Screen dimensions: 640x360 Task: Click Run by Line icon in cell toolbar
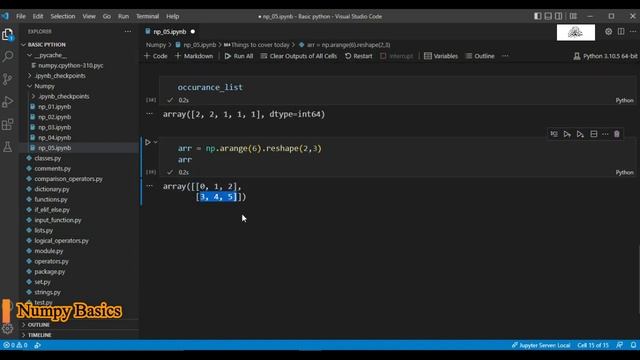(554, 134)
